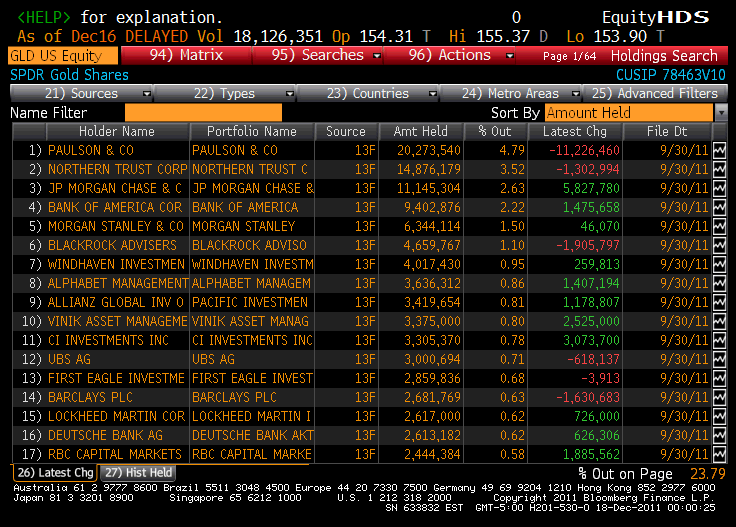The height and width of the screenshot is (527, 736).
Task: Click the CUSIP 78463V10 label
Action: tap(671, 75)
